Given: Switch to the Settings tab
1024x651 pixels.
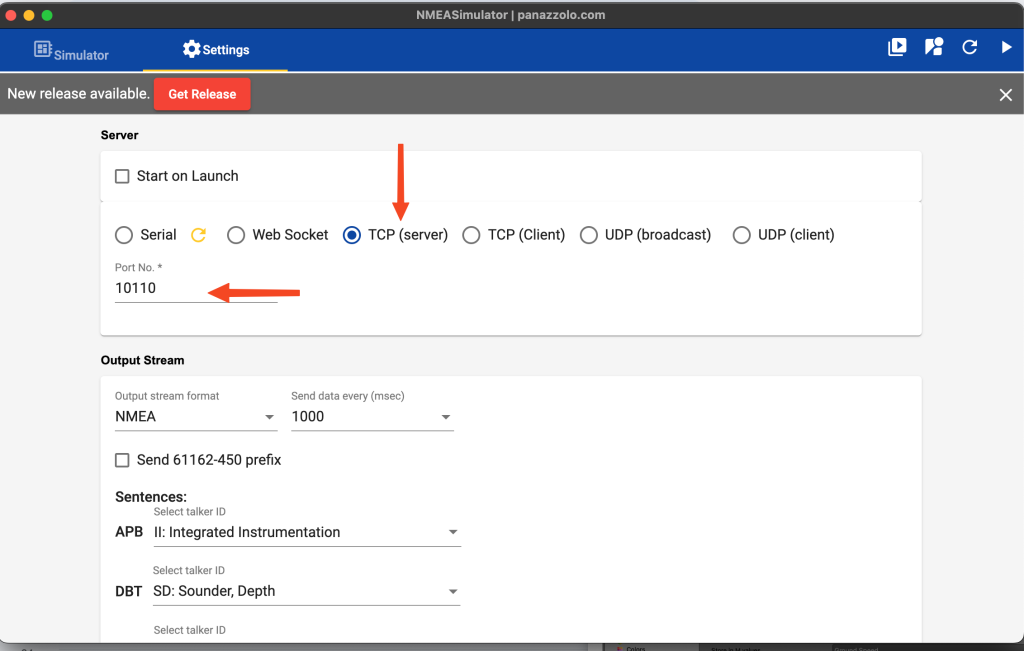Looking at the screenshot, I should coord(216,50).
